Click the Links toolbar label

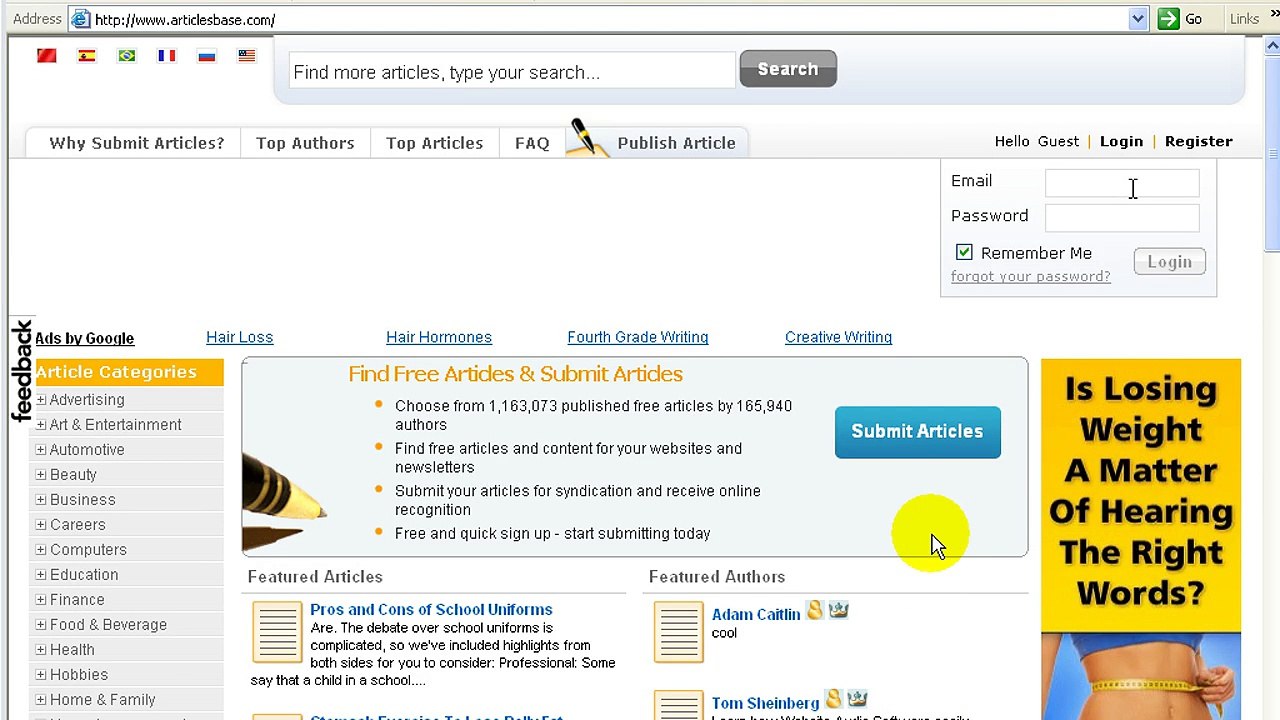(1244, 19)
